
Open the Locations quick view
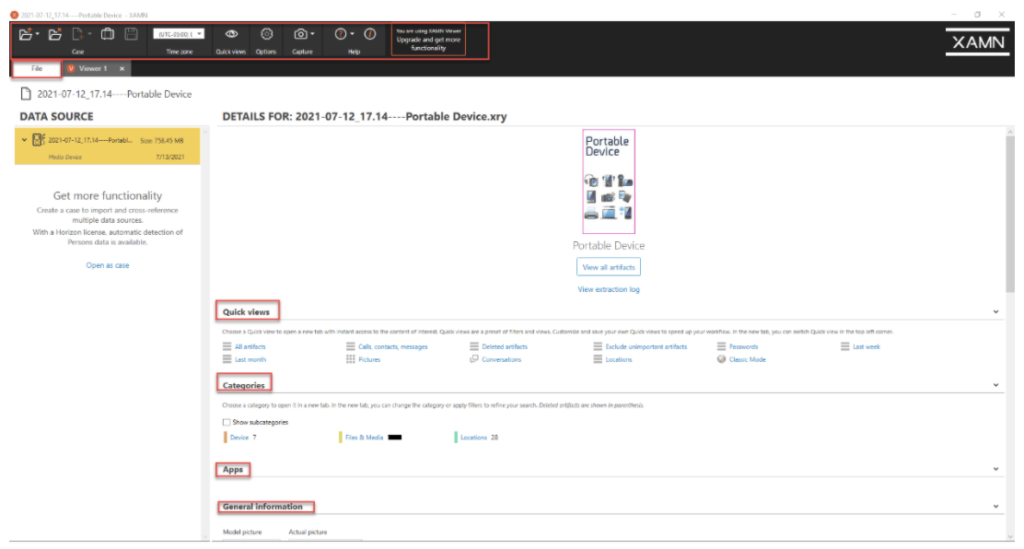click(618, 360)
